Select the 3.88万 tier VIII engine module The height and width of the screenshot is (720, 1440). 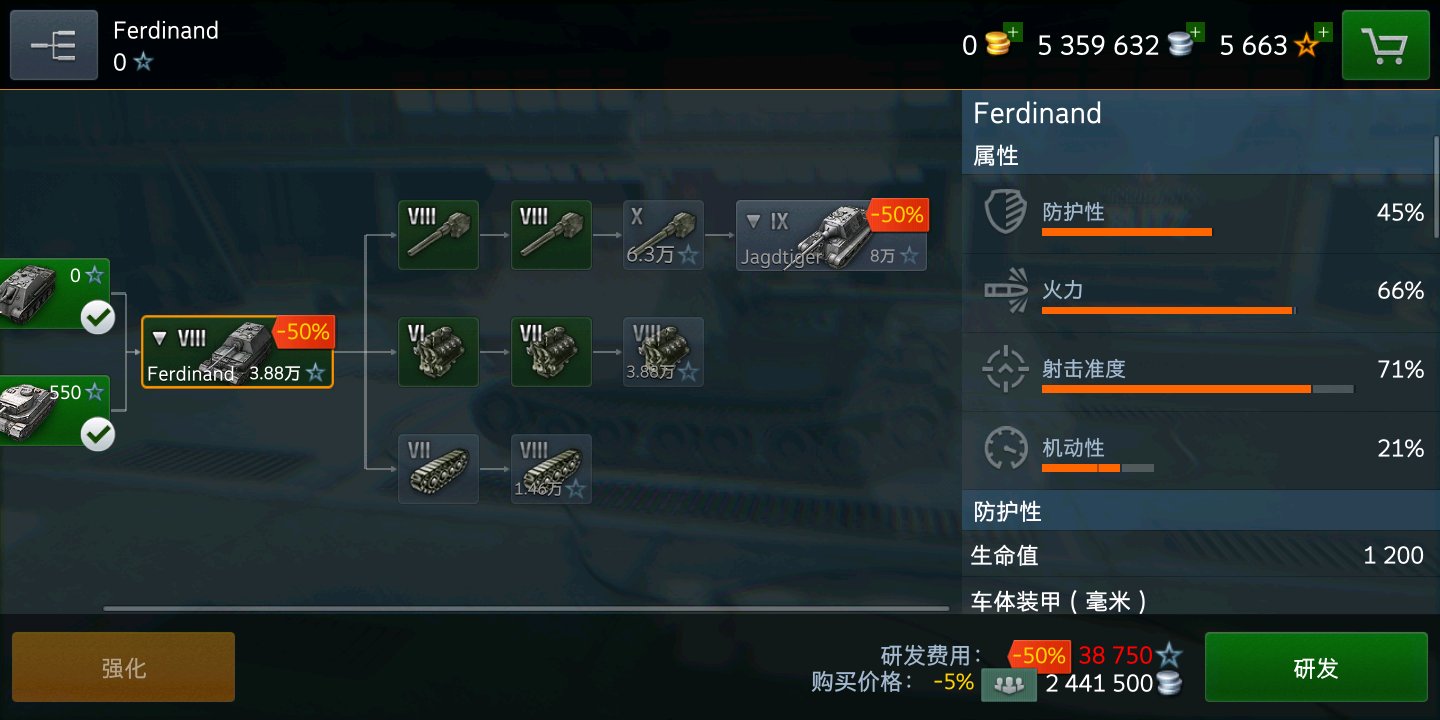(663, 352)
